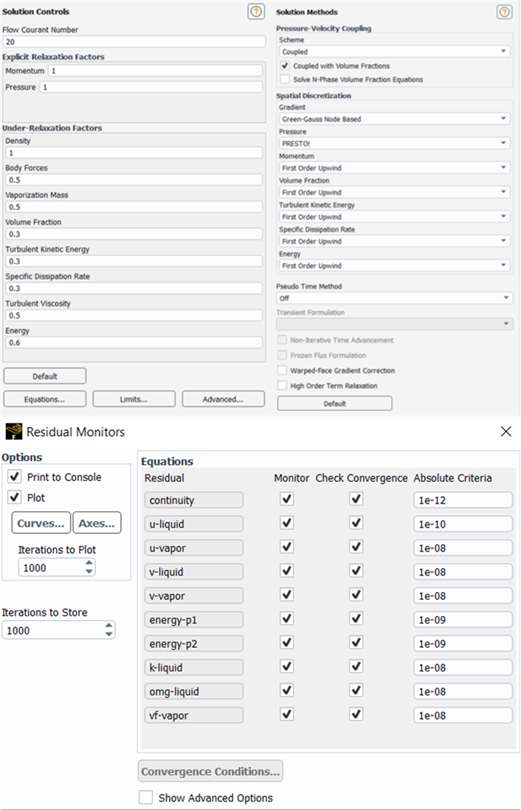Open the Pseudo Time Method dropdown

pos(394,298)
